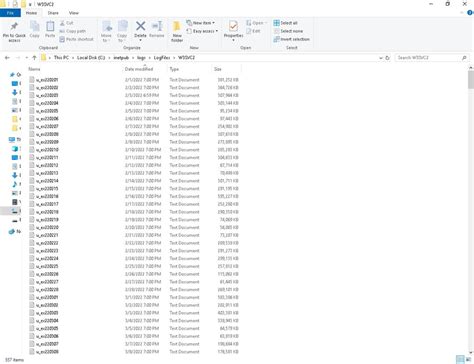Screen dimensions: 474x364
Task: Select file u_ex220308
Action: [47, 352]
